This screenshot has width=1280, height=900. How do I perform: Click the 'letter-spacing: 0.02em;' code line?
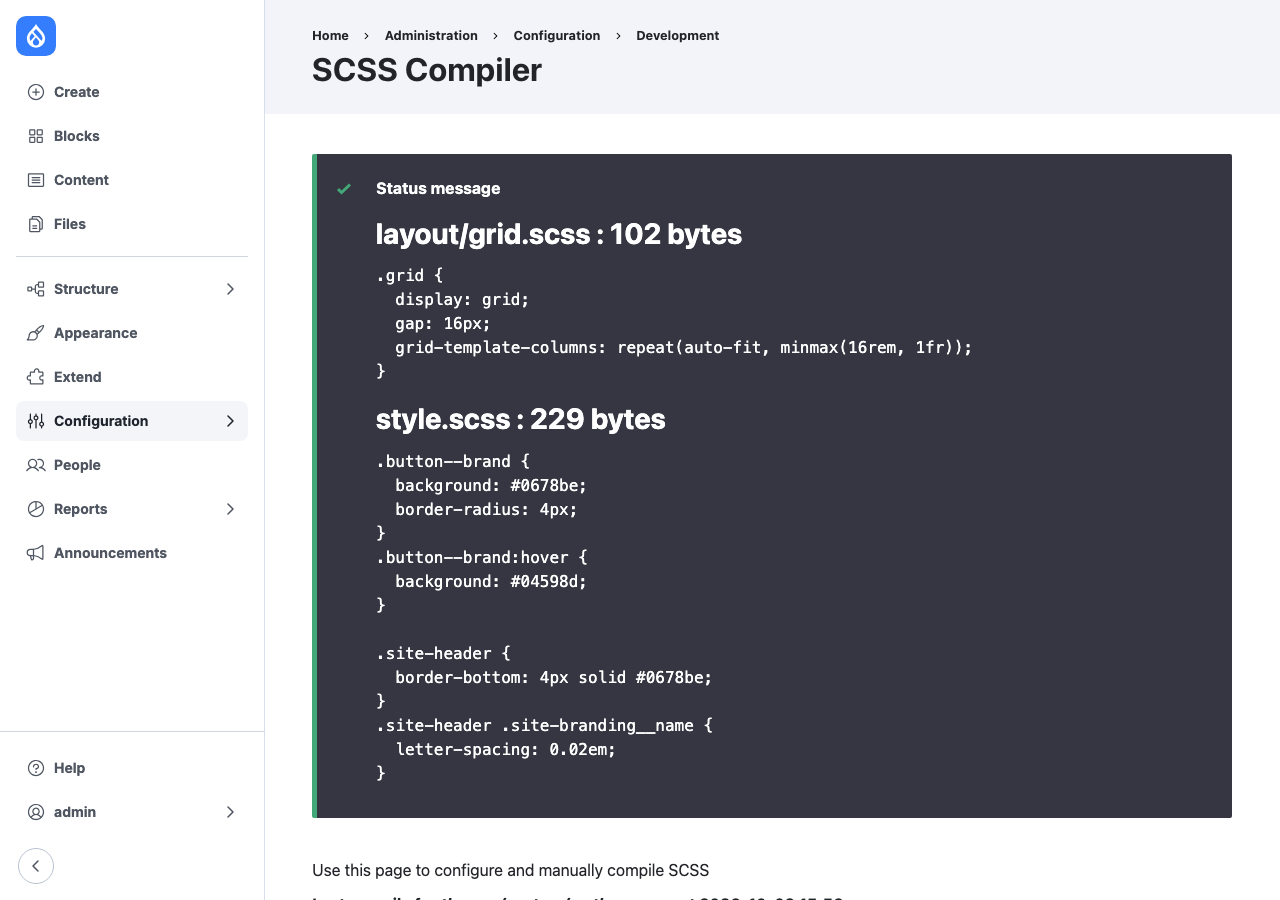point(506,749)
